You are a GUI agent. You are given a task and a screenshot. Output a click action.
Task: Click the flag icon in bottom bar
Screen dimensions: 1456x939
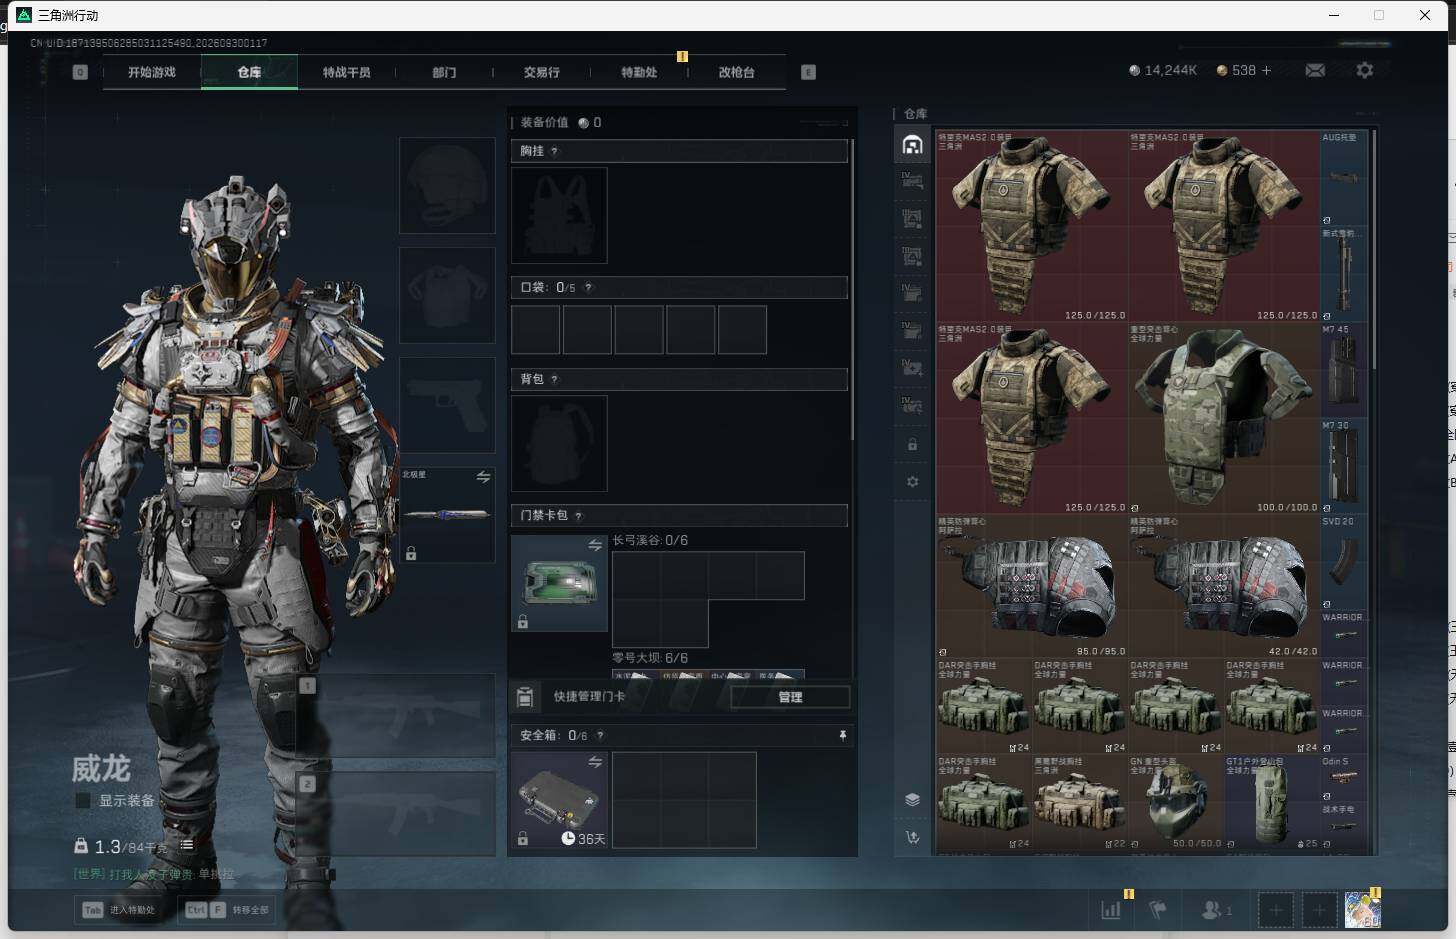[1158, 910]
